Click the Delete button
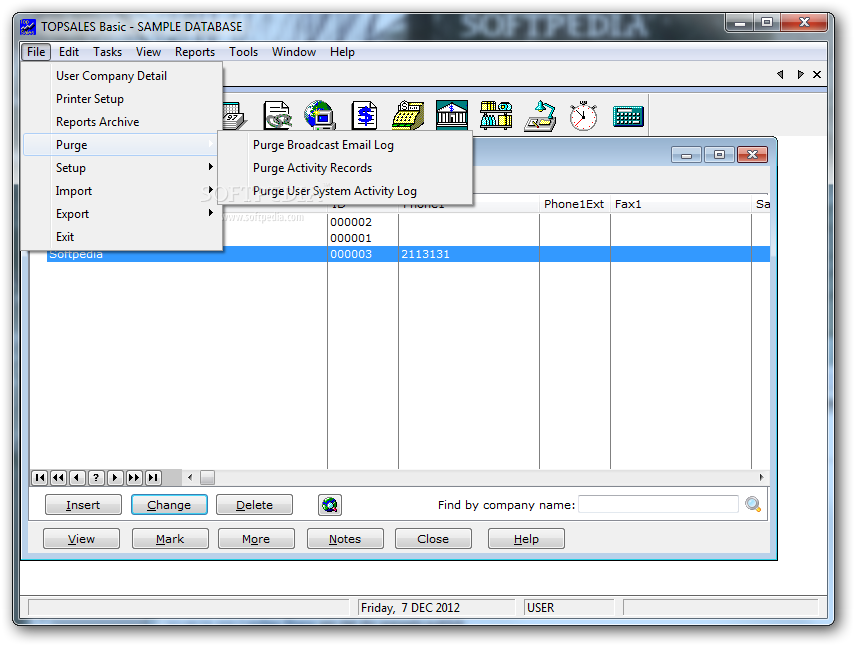 pyautogui.click(x=254, y=505)
